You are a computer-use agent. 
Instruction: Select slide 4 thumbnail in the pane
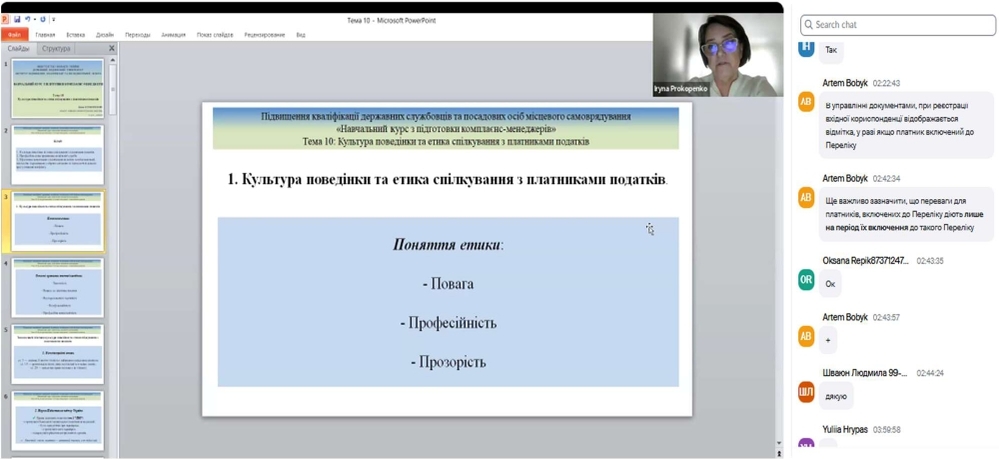click(56, 286)
